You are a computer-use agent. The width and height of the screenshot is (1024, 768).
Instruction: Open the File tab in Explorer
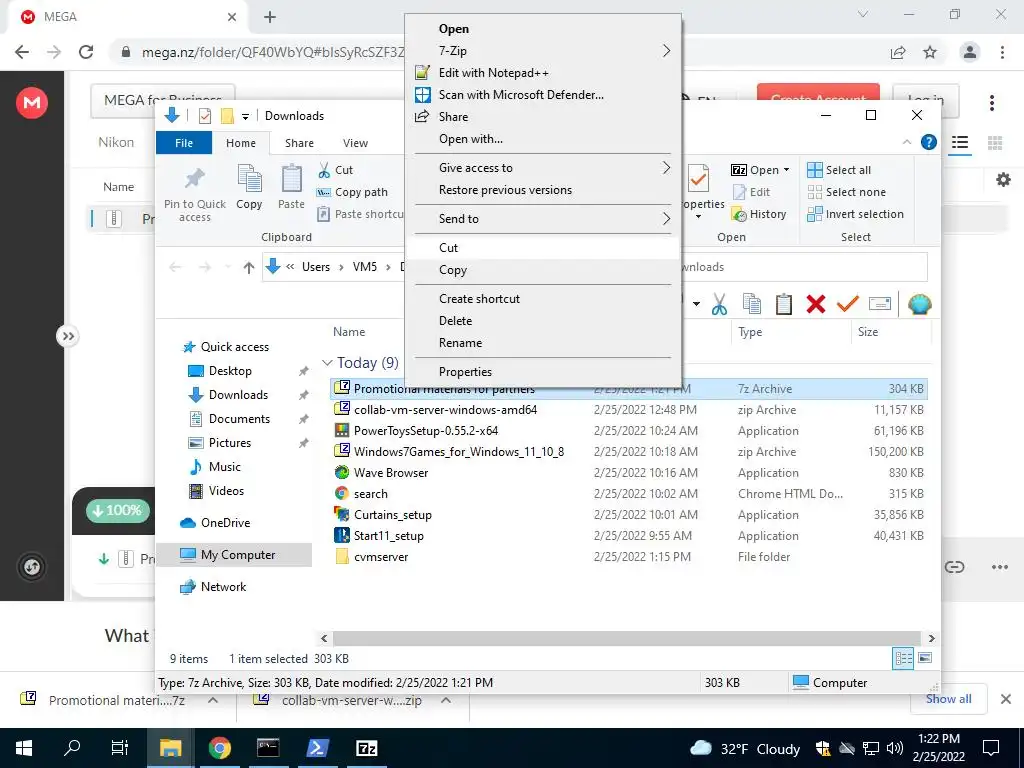(x=184, y=143)
